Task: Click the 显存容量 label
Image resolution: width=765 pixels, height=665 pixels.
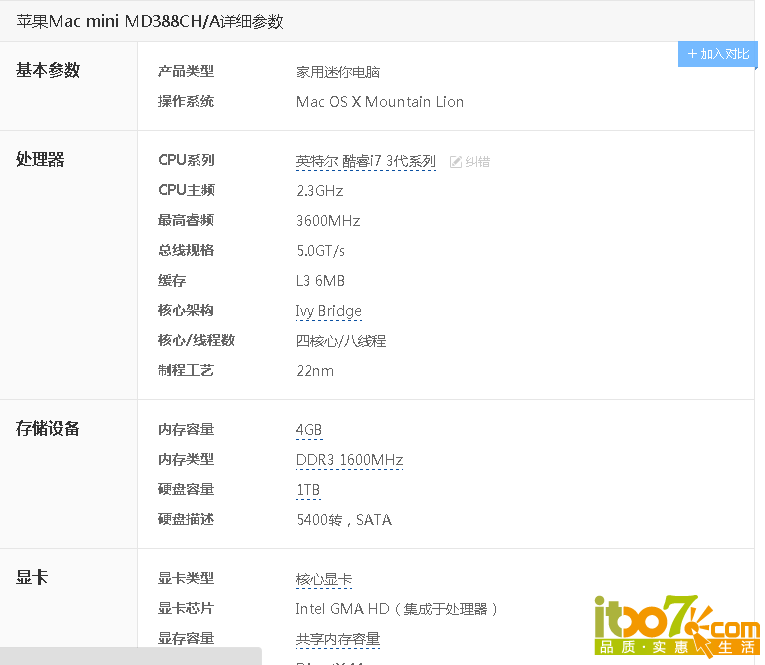Action: pos(186,638)
